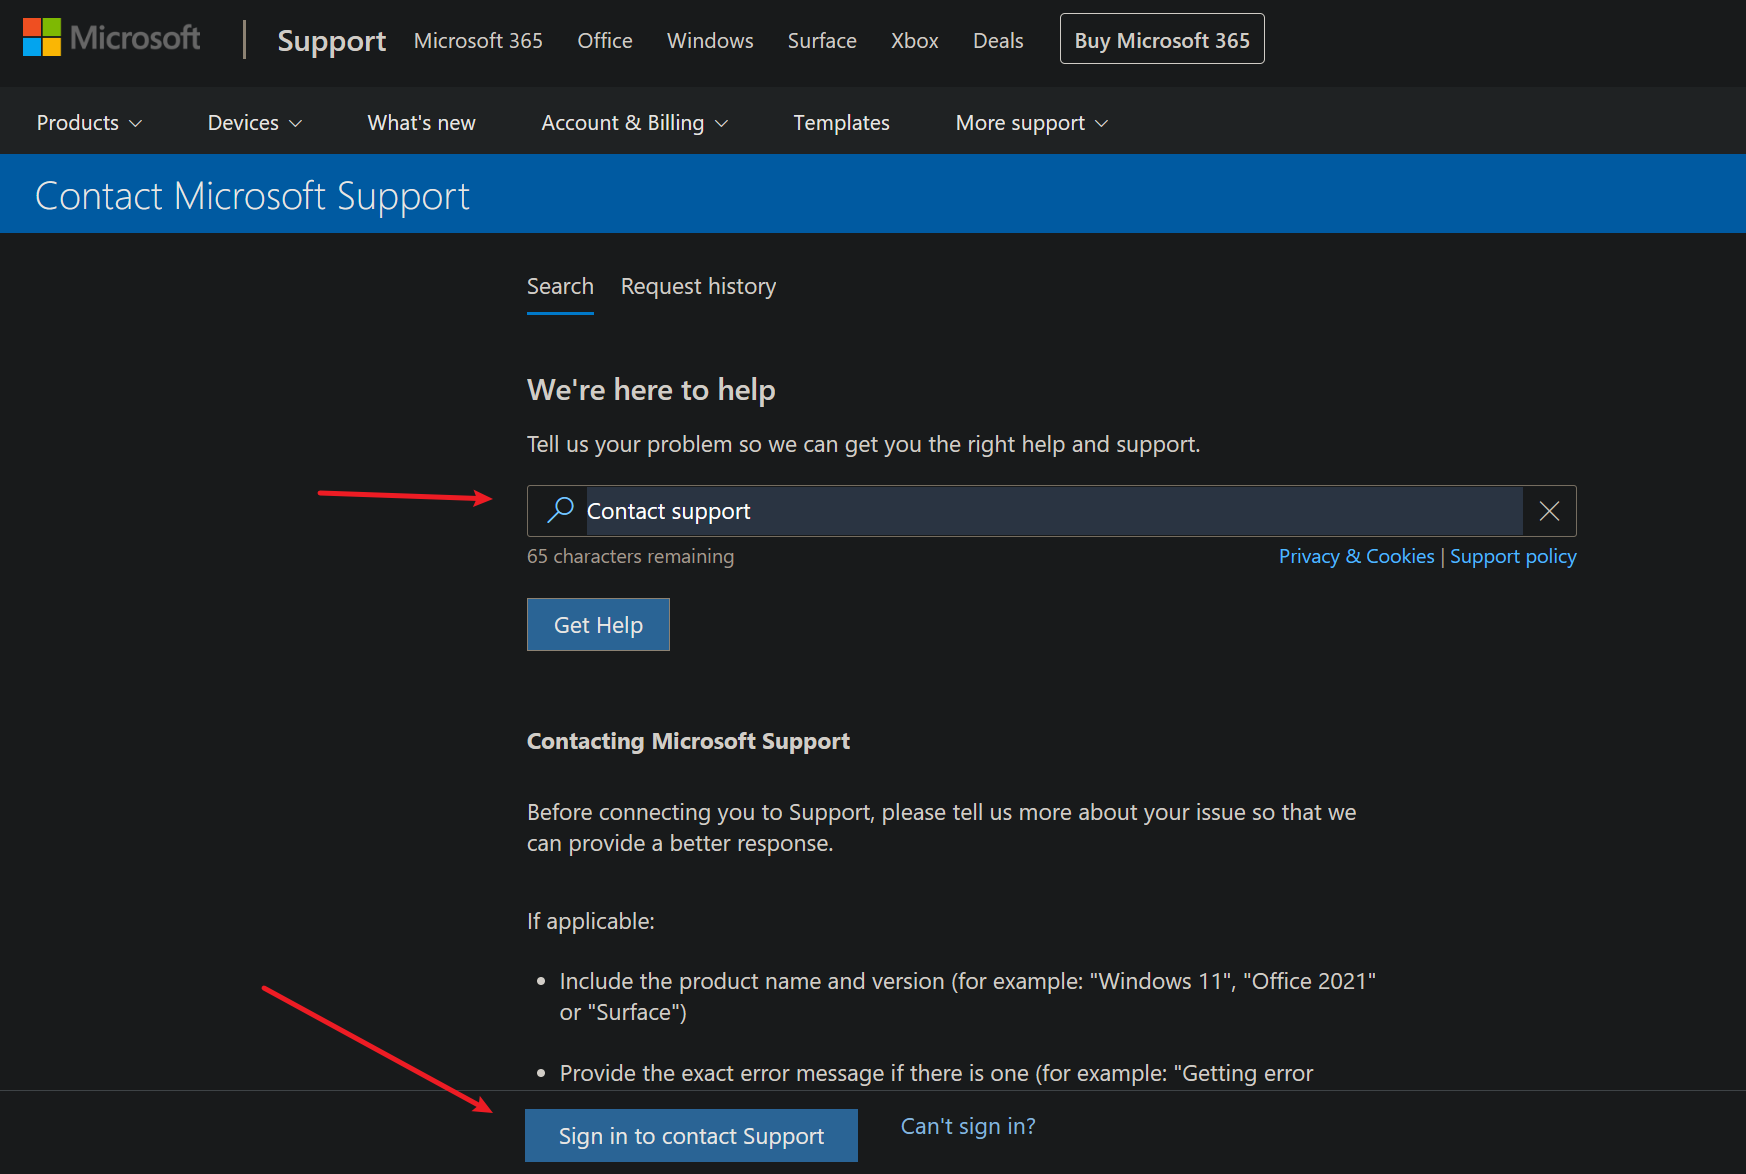
Task: Open the Xbox top navigation link
Action: click(915, 40)
